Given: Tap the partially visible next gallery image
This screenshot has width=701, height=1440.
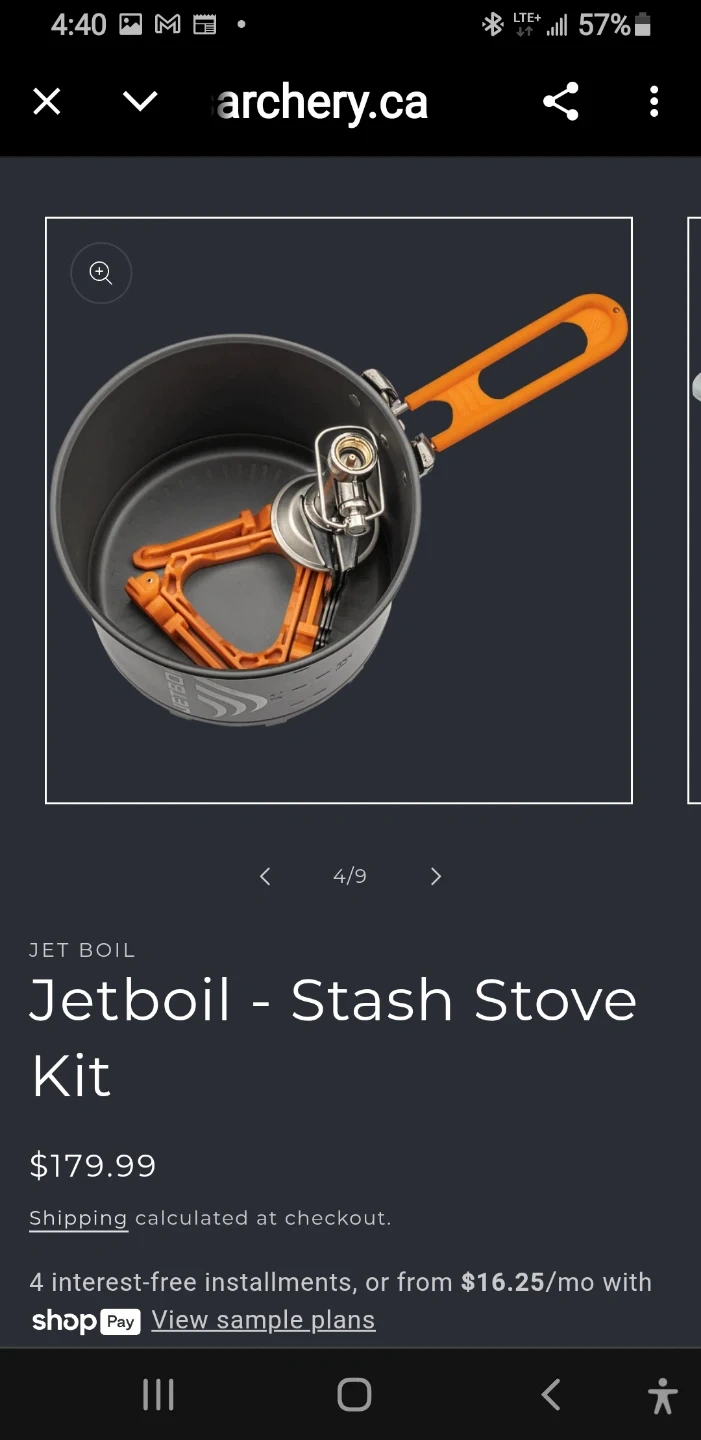Looking at the screenshot, I should tap(694, 510).
